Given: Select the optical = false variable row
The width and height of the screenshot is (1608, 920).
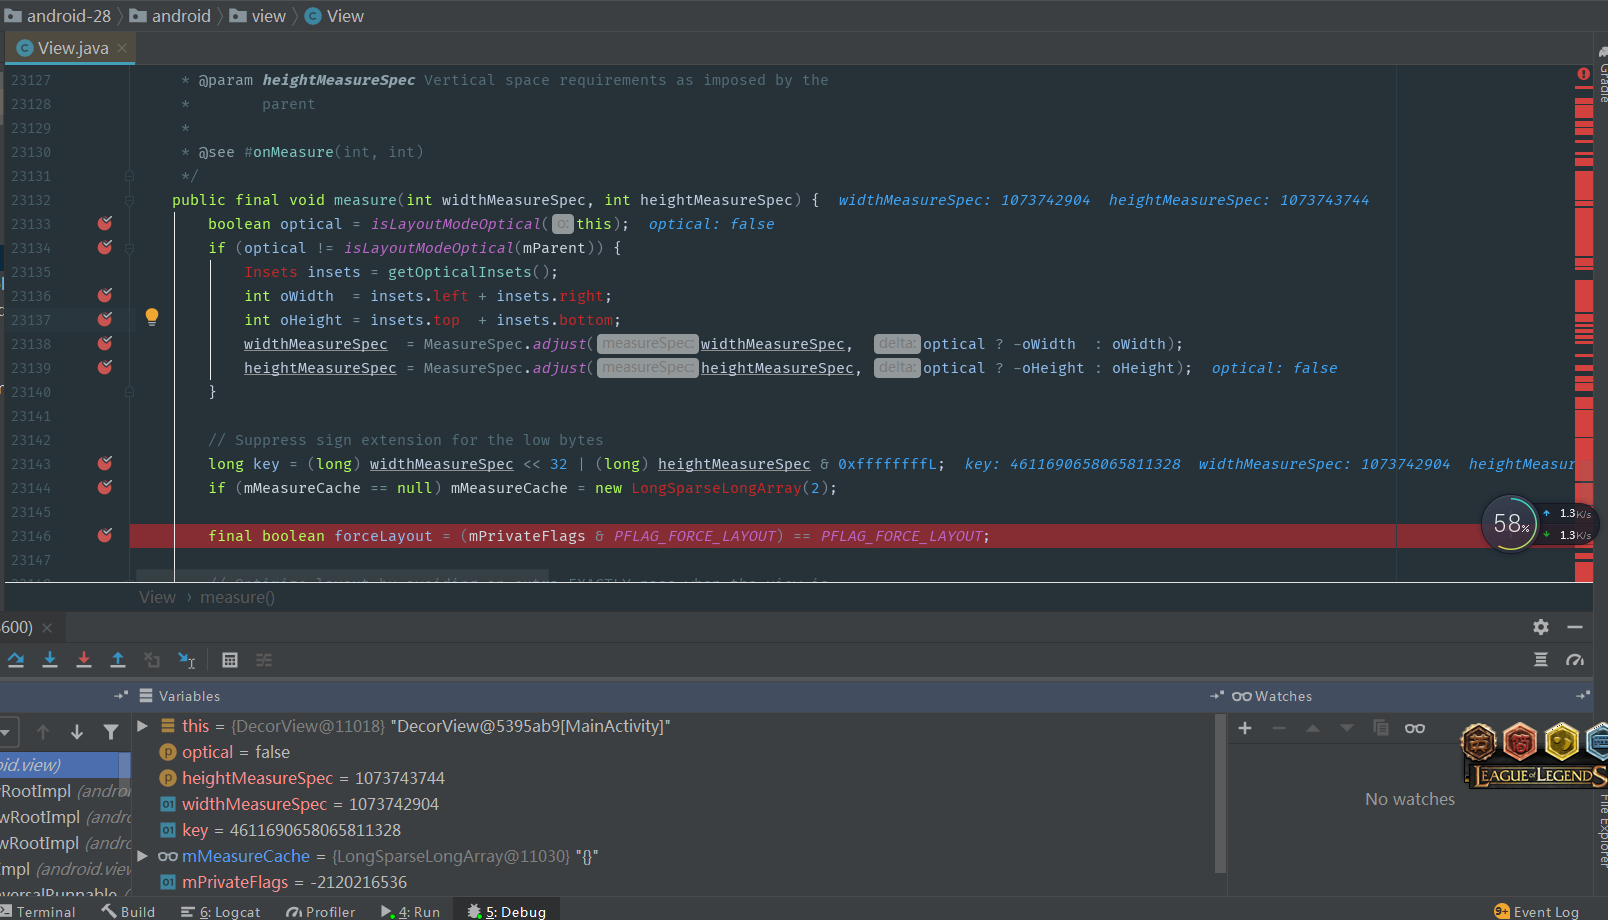Looking at the screenshot, I should pyautogui.click(x=676, y=752).
